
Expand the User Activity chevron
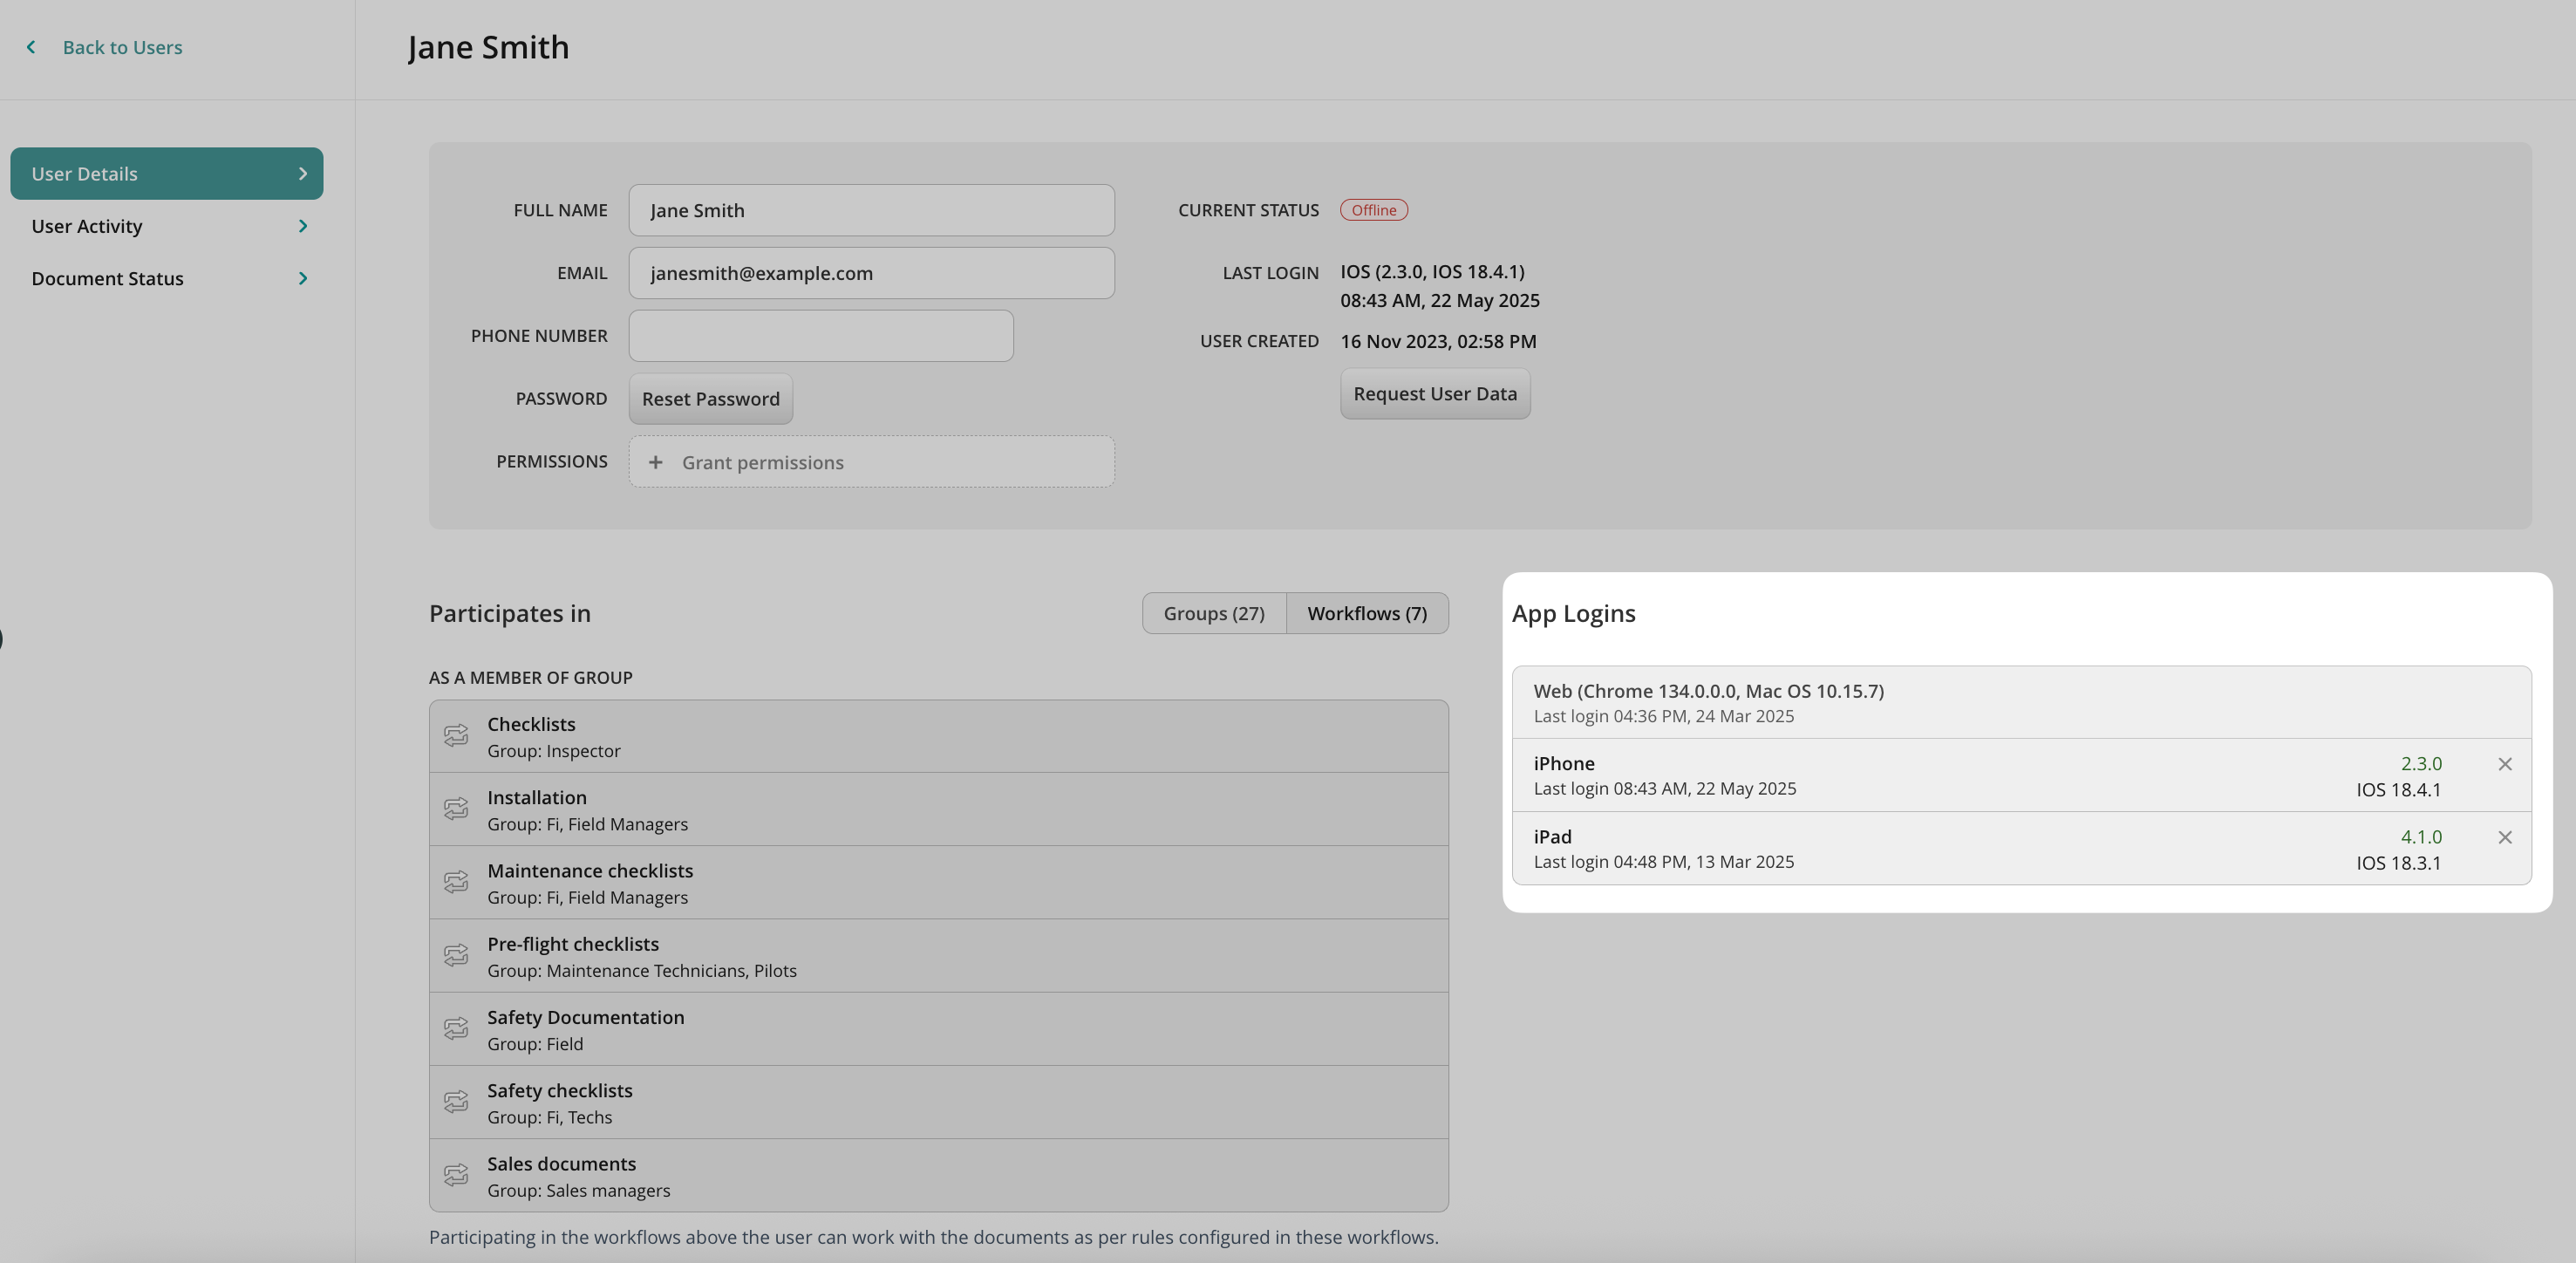303,226
